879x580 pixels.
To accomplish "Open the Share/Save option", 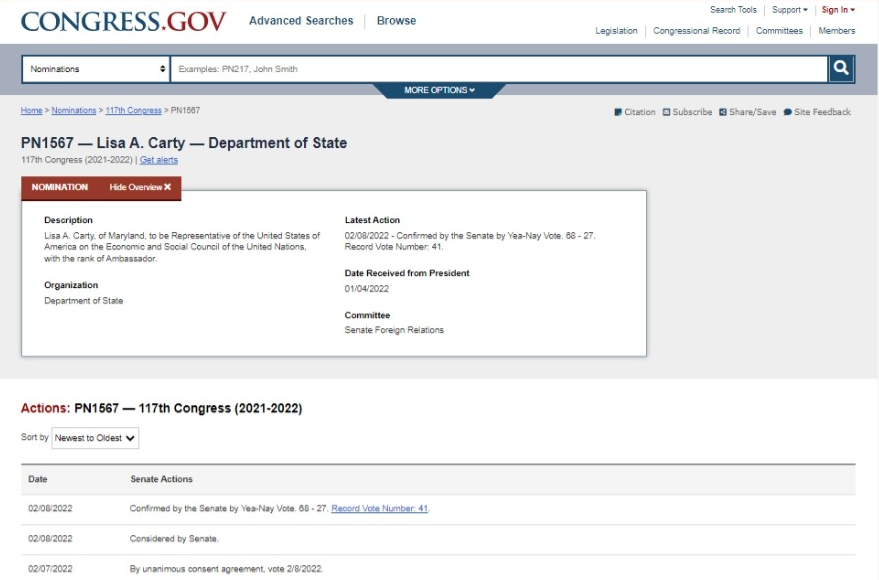I will pyautogui.click(x=747, y=112).
